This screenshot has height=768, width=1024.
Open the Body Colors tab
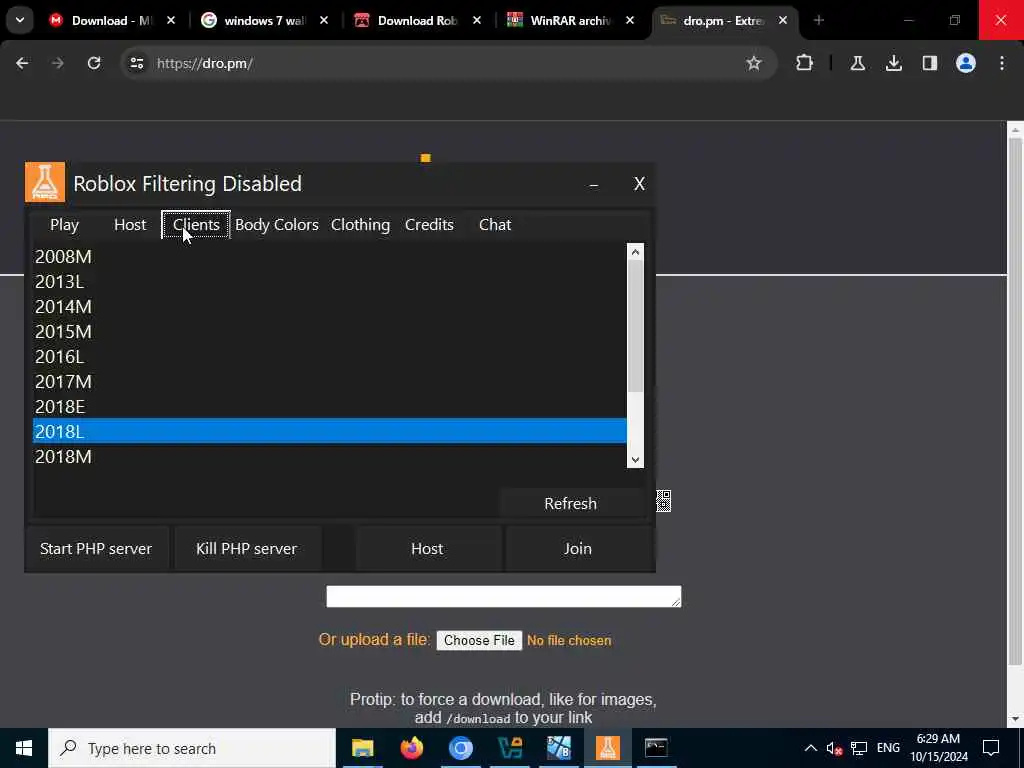pyautogui.click(x=277, y=225)
